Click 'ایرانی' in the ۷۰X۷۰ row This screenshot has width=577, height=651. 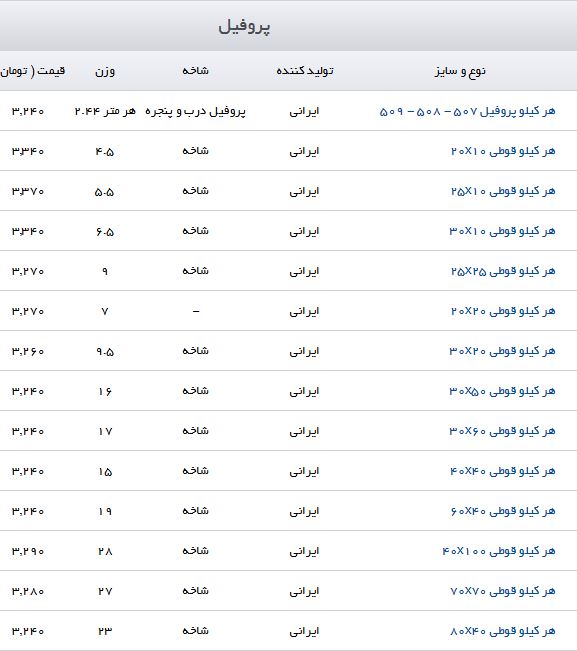click(x=304, y=591)
